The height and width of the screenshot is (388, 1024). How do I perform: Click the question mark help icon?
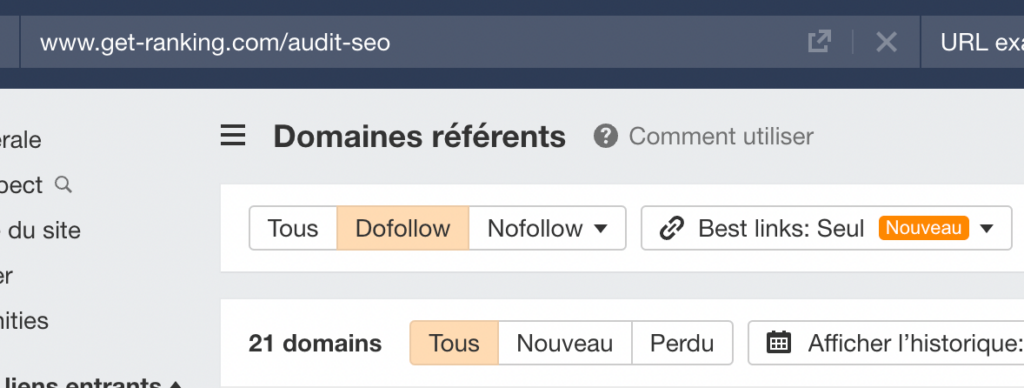point(605,137)
